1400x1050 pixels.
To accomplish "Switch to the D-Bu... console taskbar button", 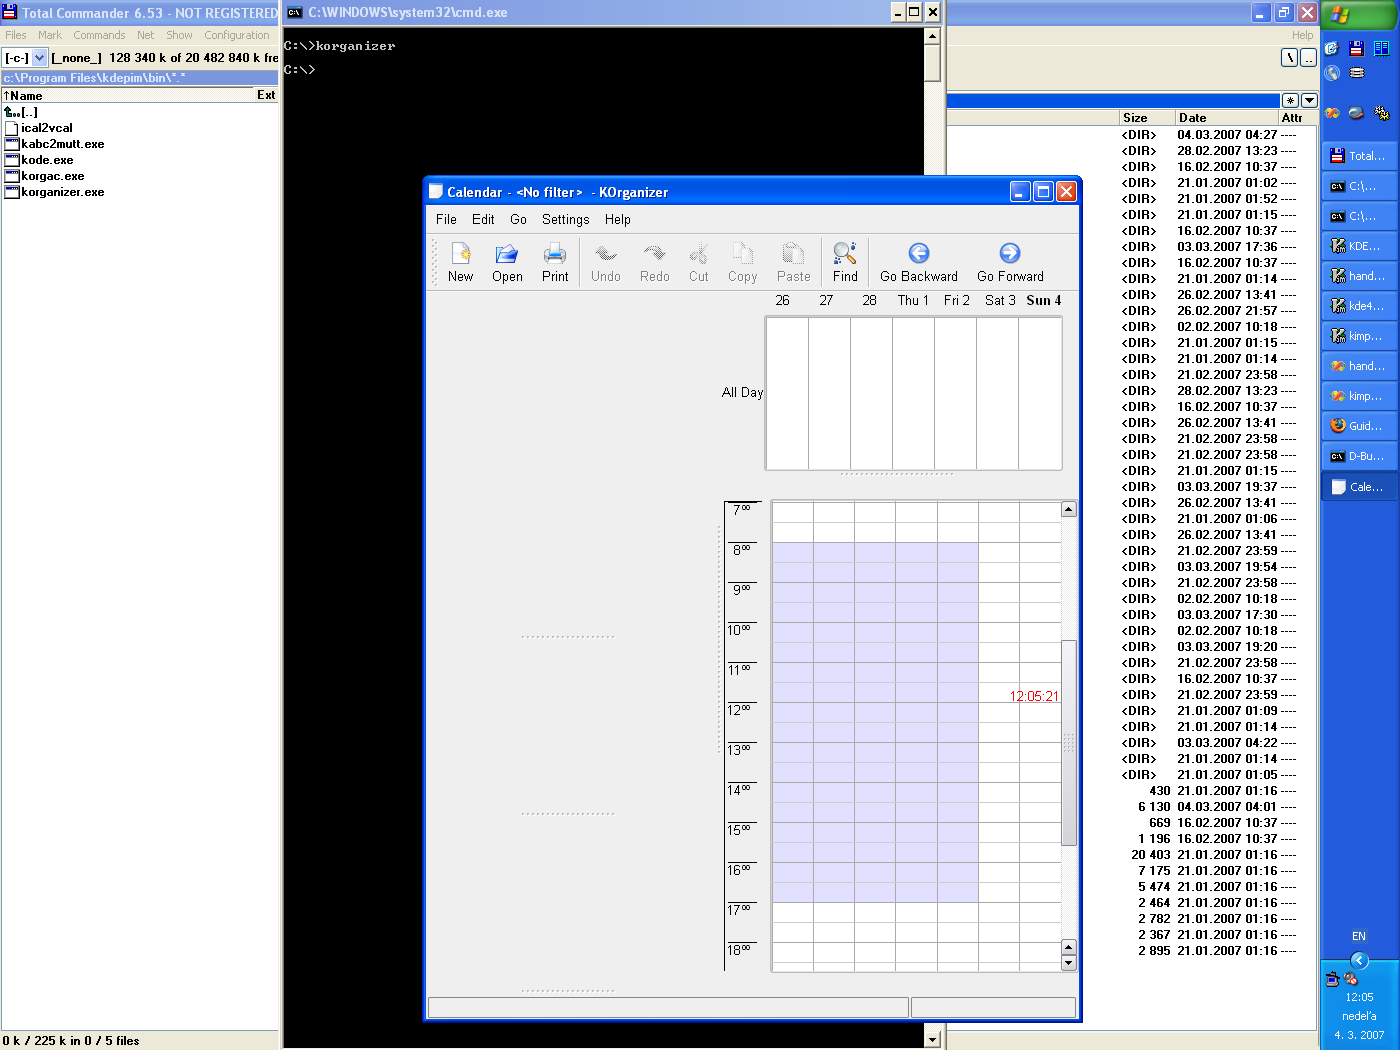I will click(1359, 456).
